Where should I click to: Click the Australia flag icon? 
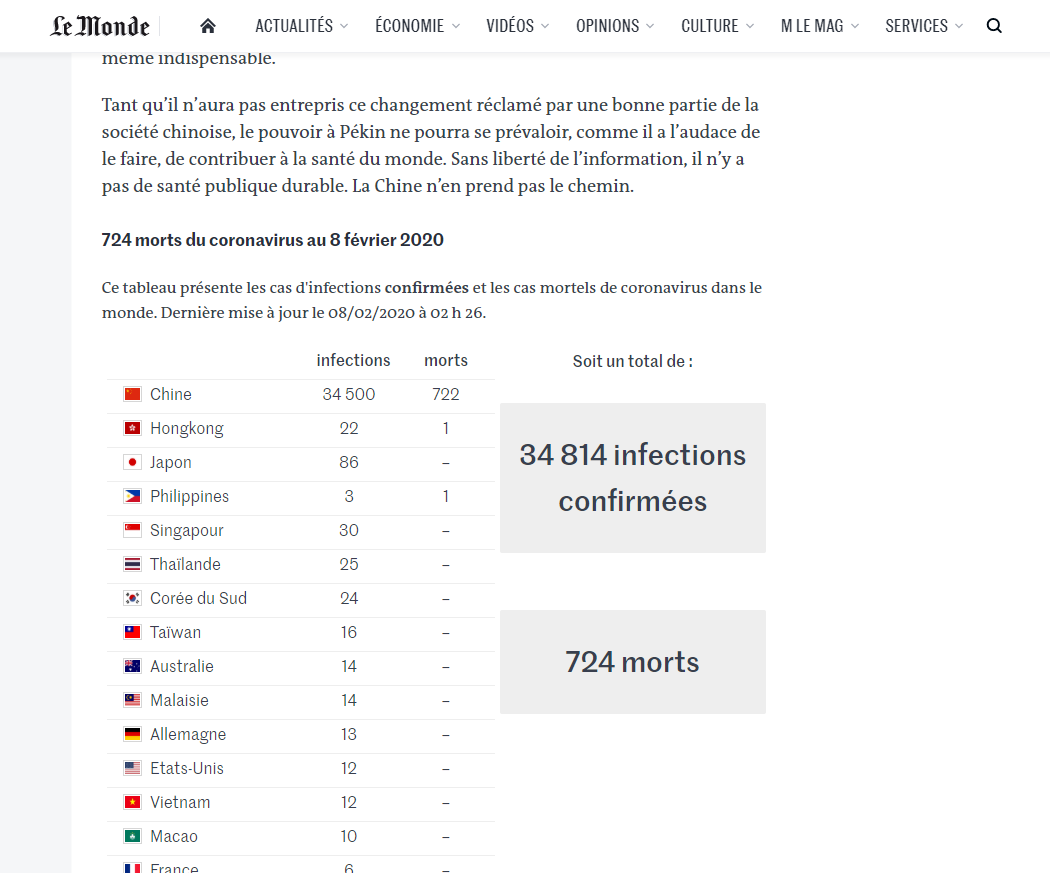[x=132, y=666]
